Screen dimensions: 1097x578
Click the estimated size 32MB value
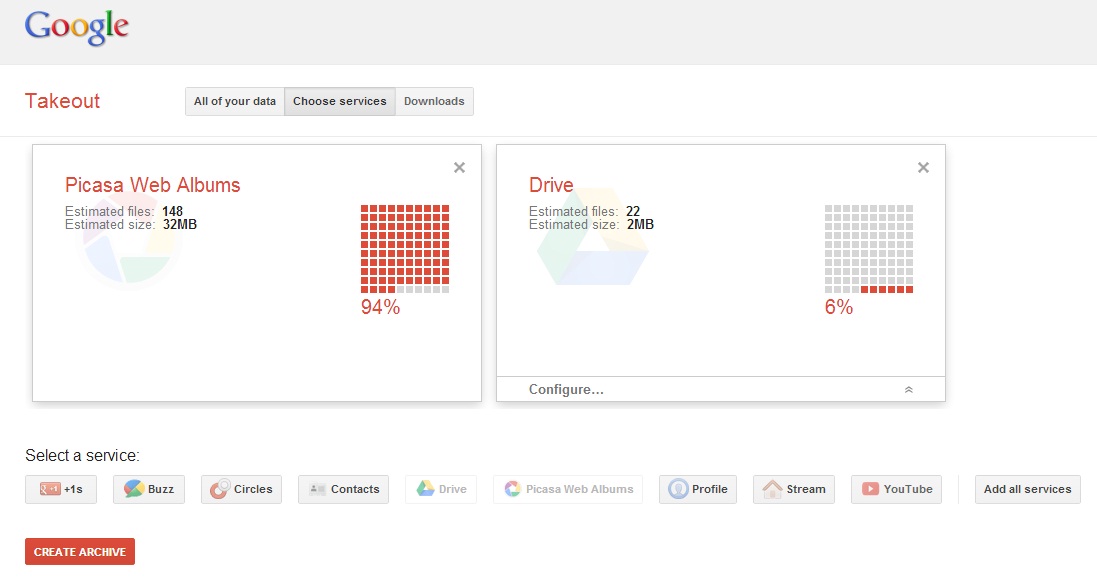point(180,225)
